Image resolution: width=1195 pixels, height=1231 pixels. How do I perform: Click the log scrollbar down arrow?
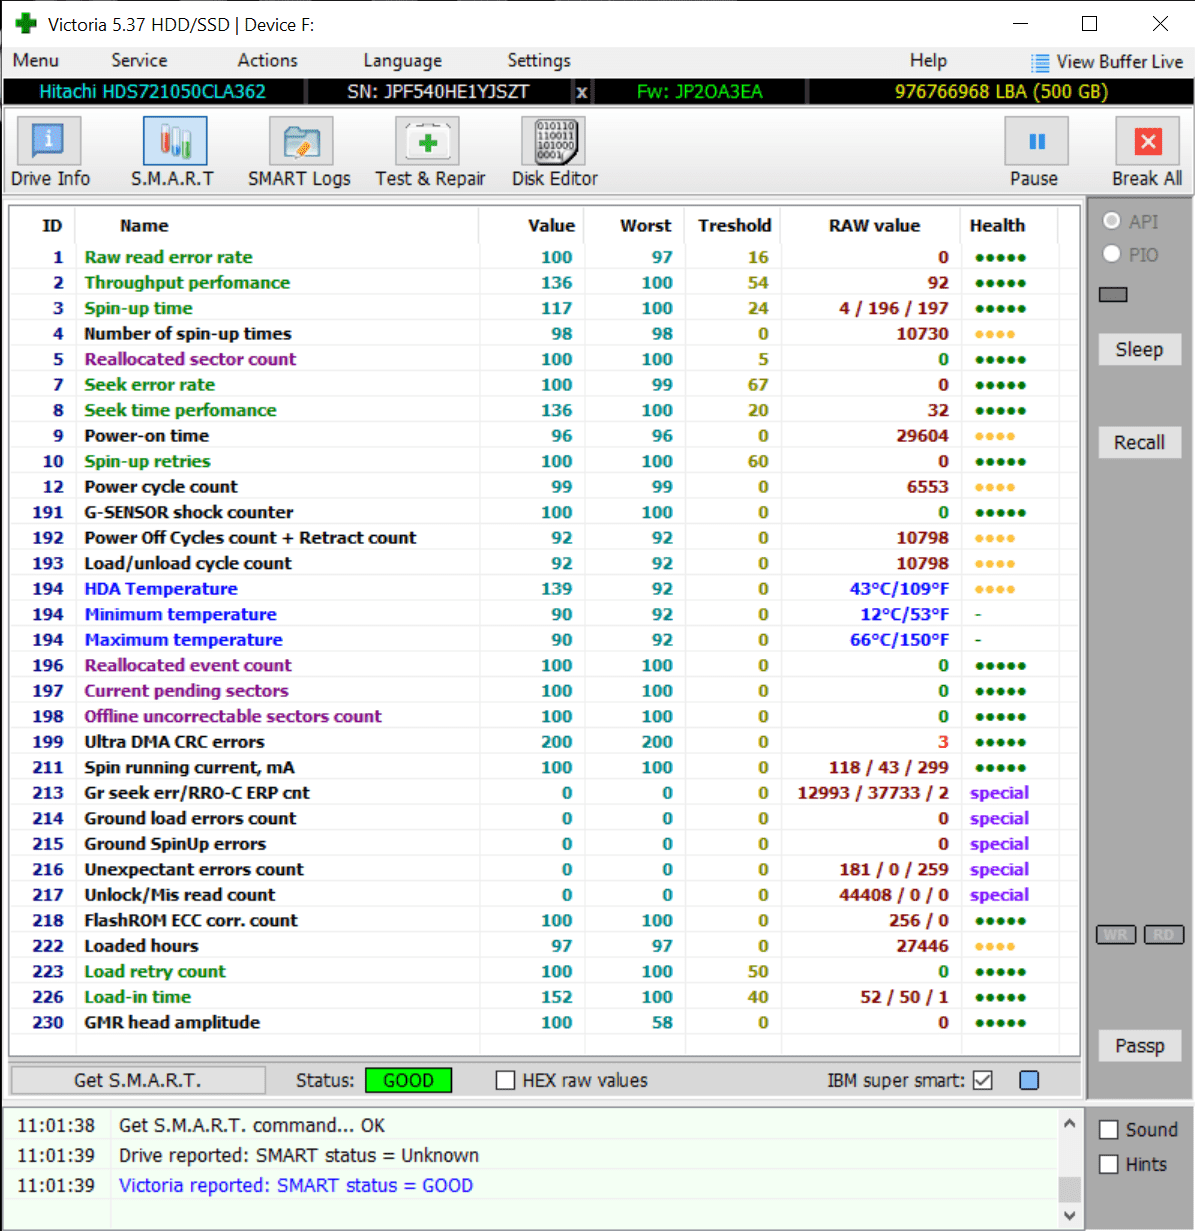pyautogui.click(x=1069, y=1215)
